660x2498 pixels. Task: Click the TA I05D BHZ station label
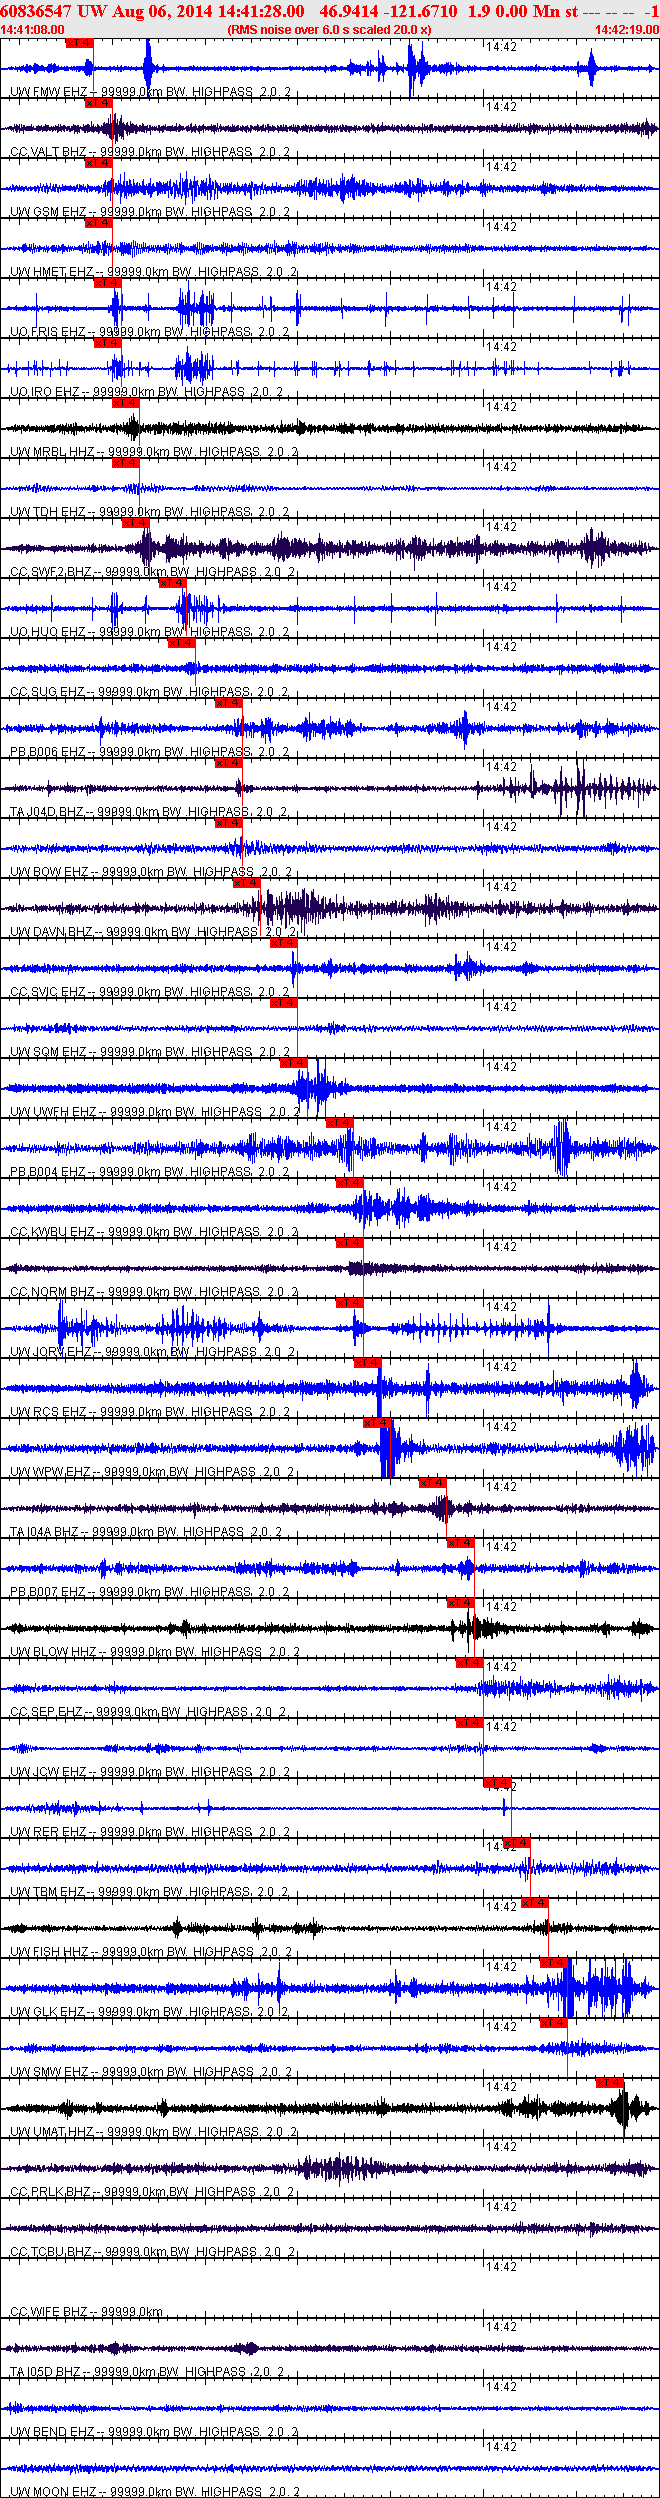148,2372
